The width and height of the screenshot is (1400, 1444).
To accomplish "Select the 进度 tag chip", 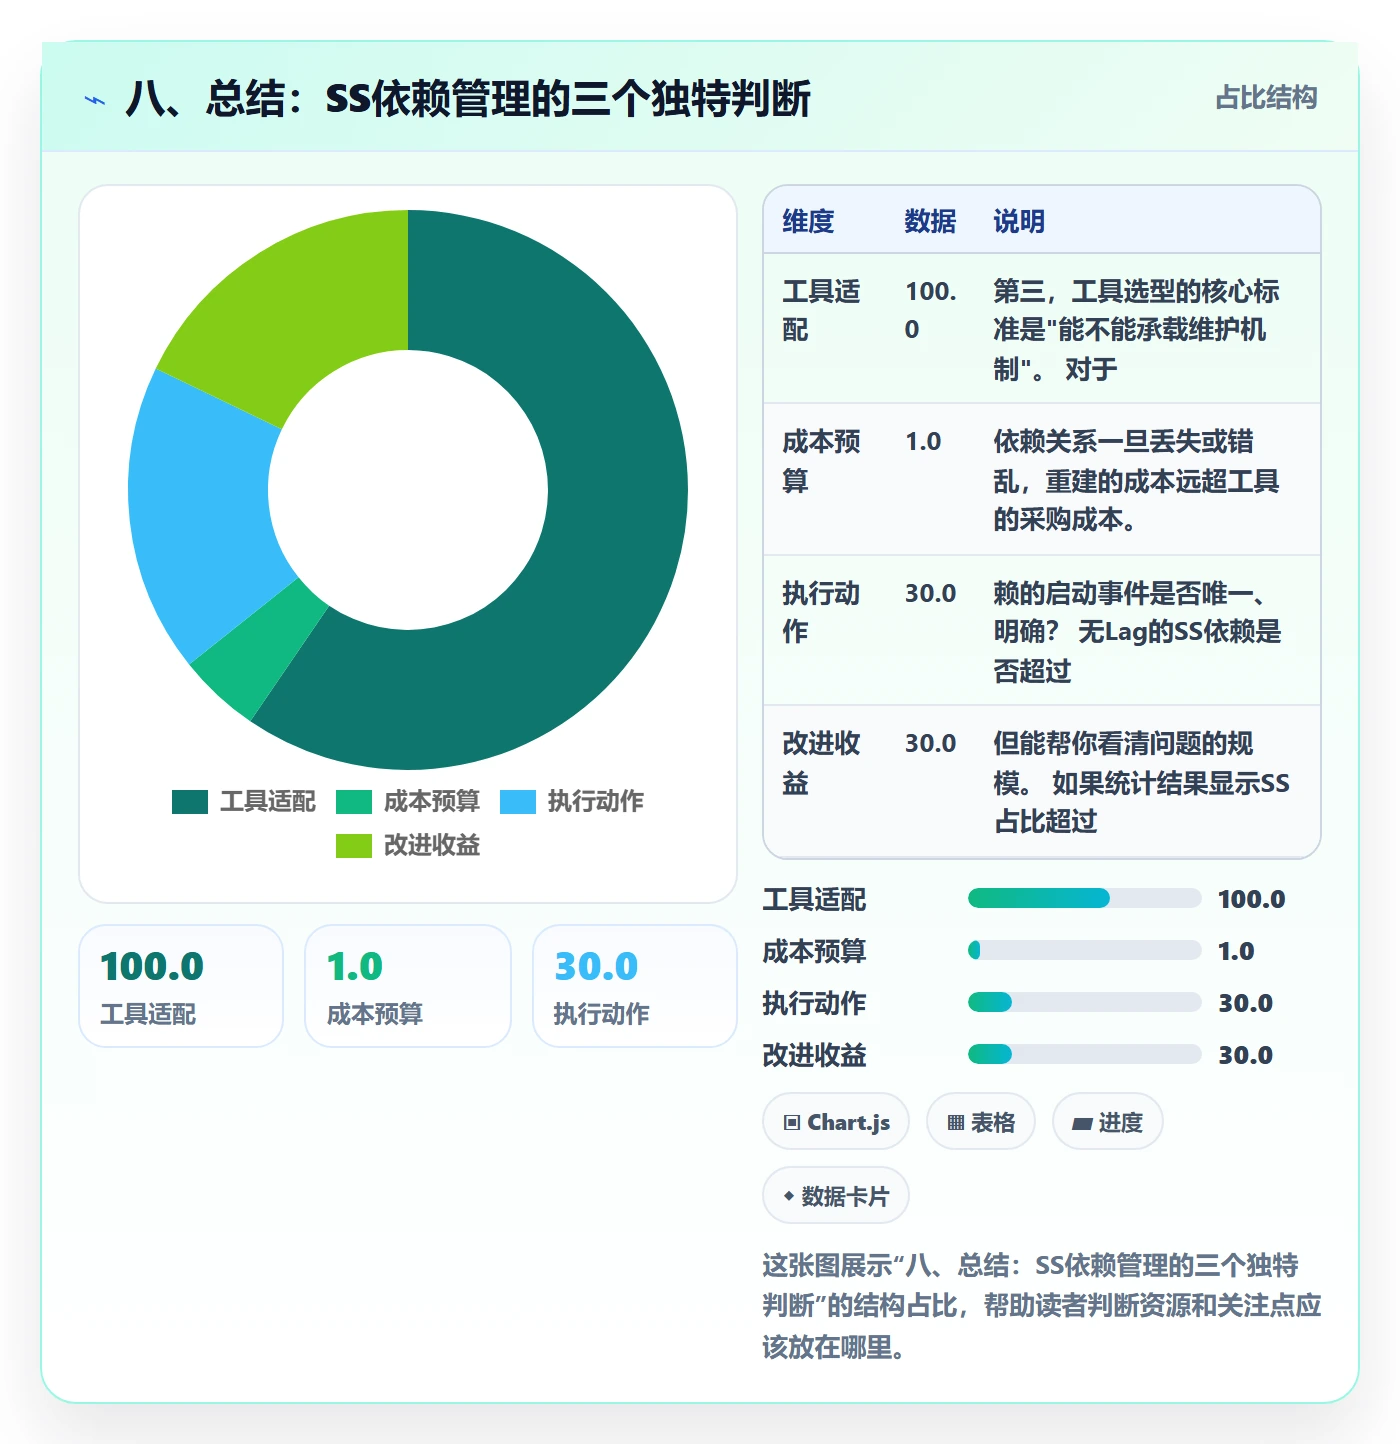I will [x=1108, y=1122].
